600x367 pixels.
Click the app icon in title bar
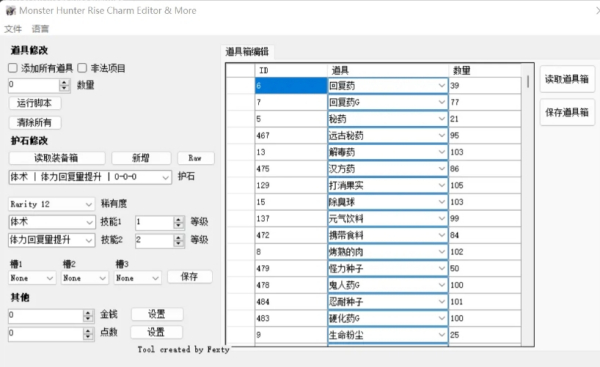[x=10, y=10]
